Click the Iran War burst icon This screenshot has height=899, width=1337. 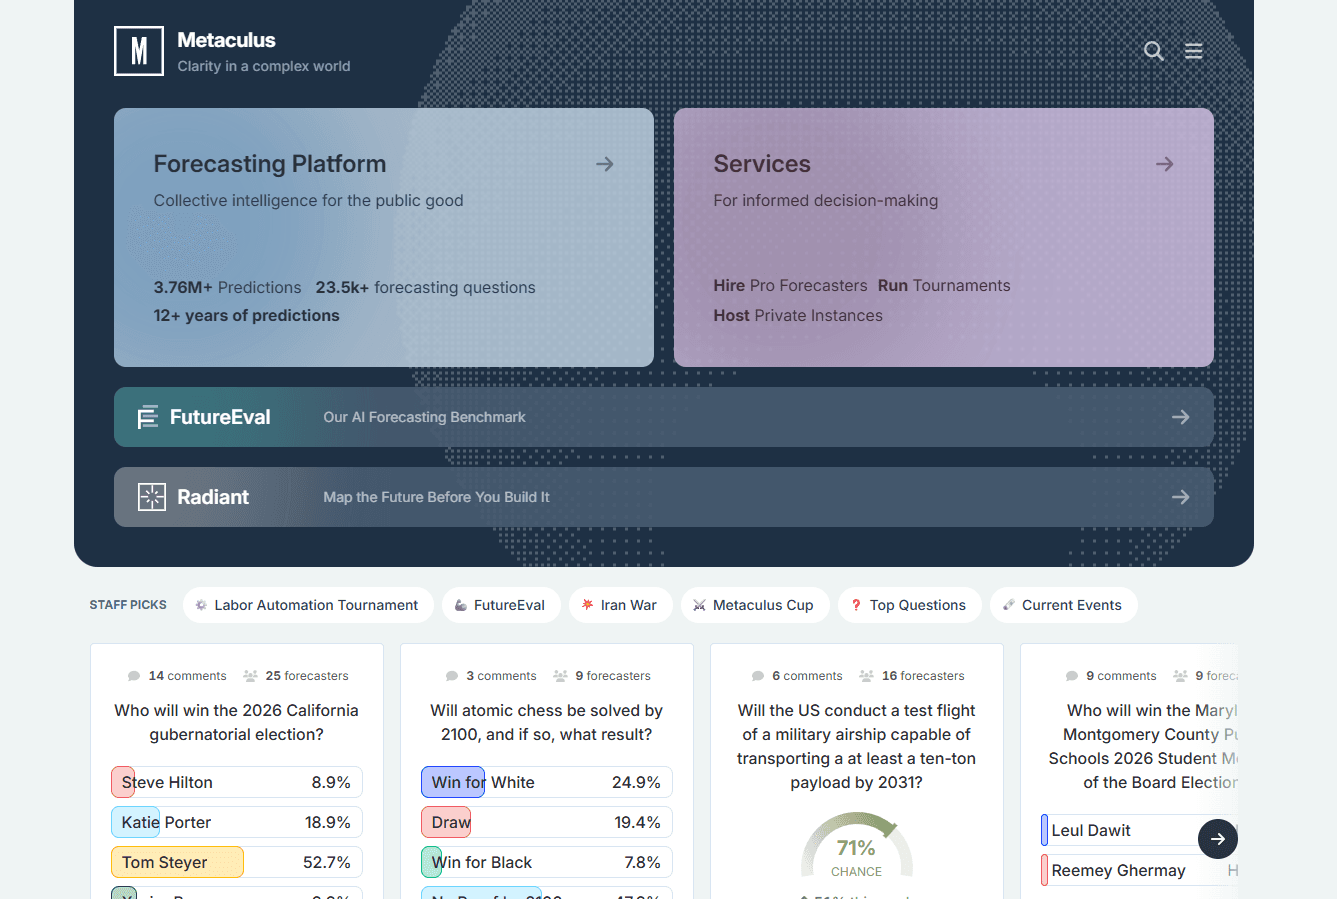pyautogui.click(x=587, y=605)
